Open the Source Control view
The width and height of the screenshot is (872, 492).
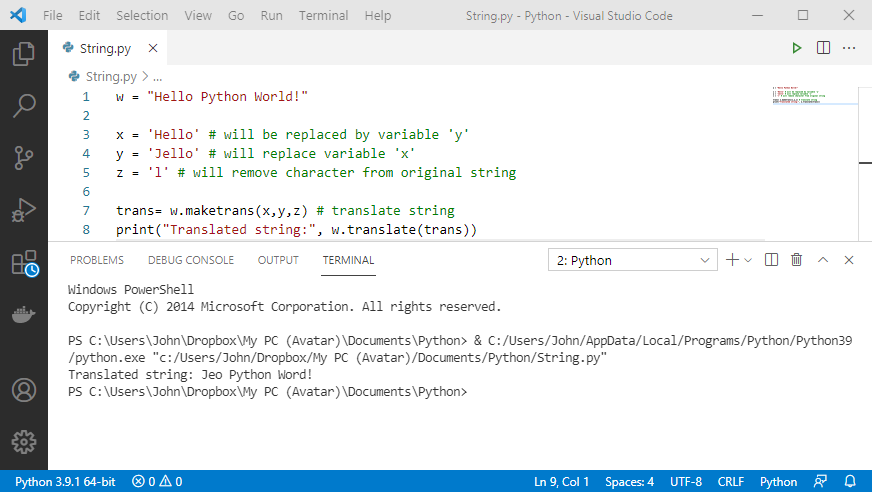23,158
